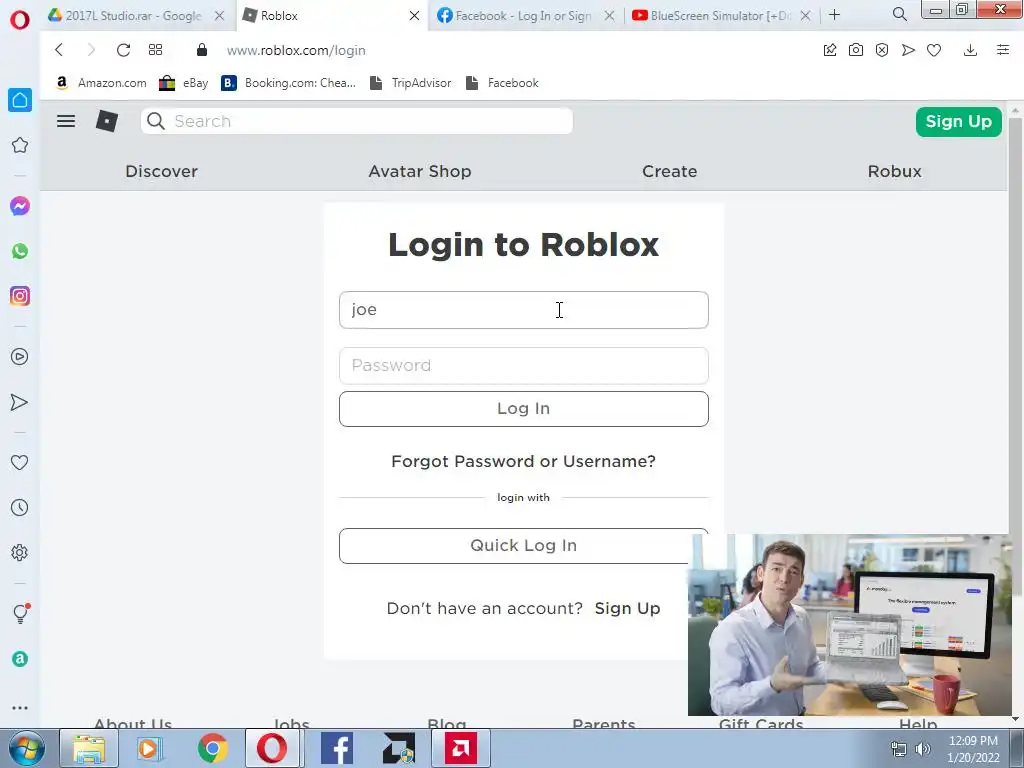Open My Flow sidebar arrow icon
The image size is (1024, 768).
(20, 402)
